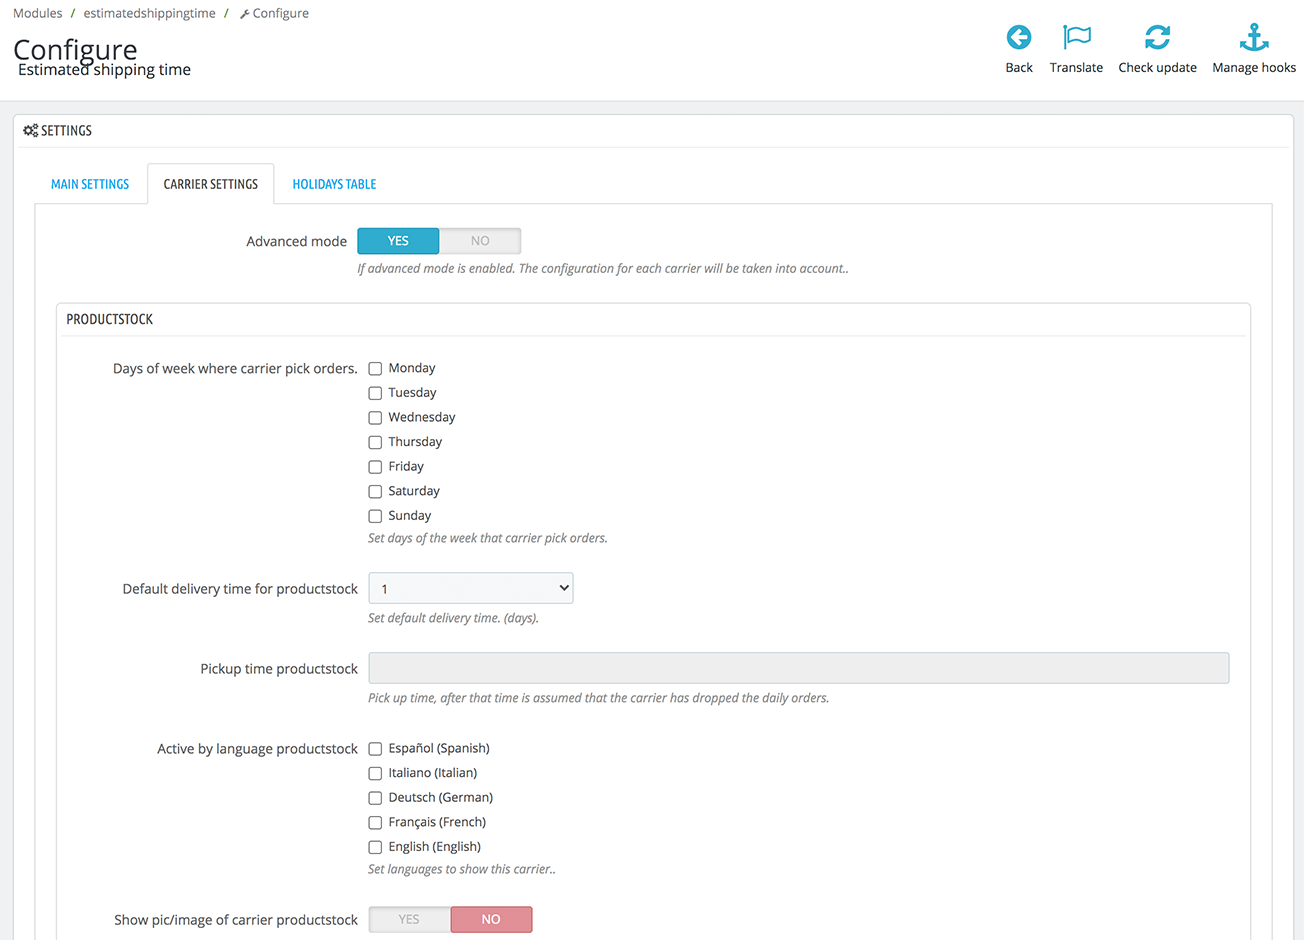
Task: Set Show pic/image of carrier to No
Action: 491,919
